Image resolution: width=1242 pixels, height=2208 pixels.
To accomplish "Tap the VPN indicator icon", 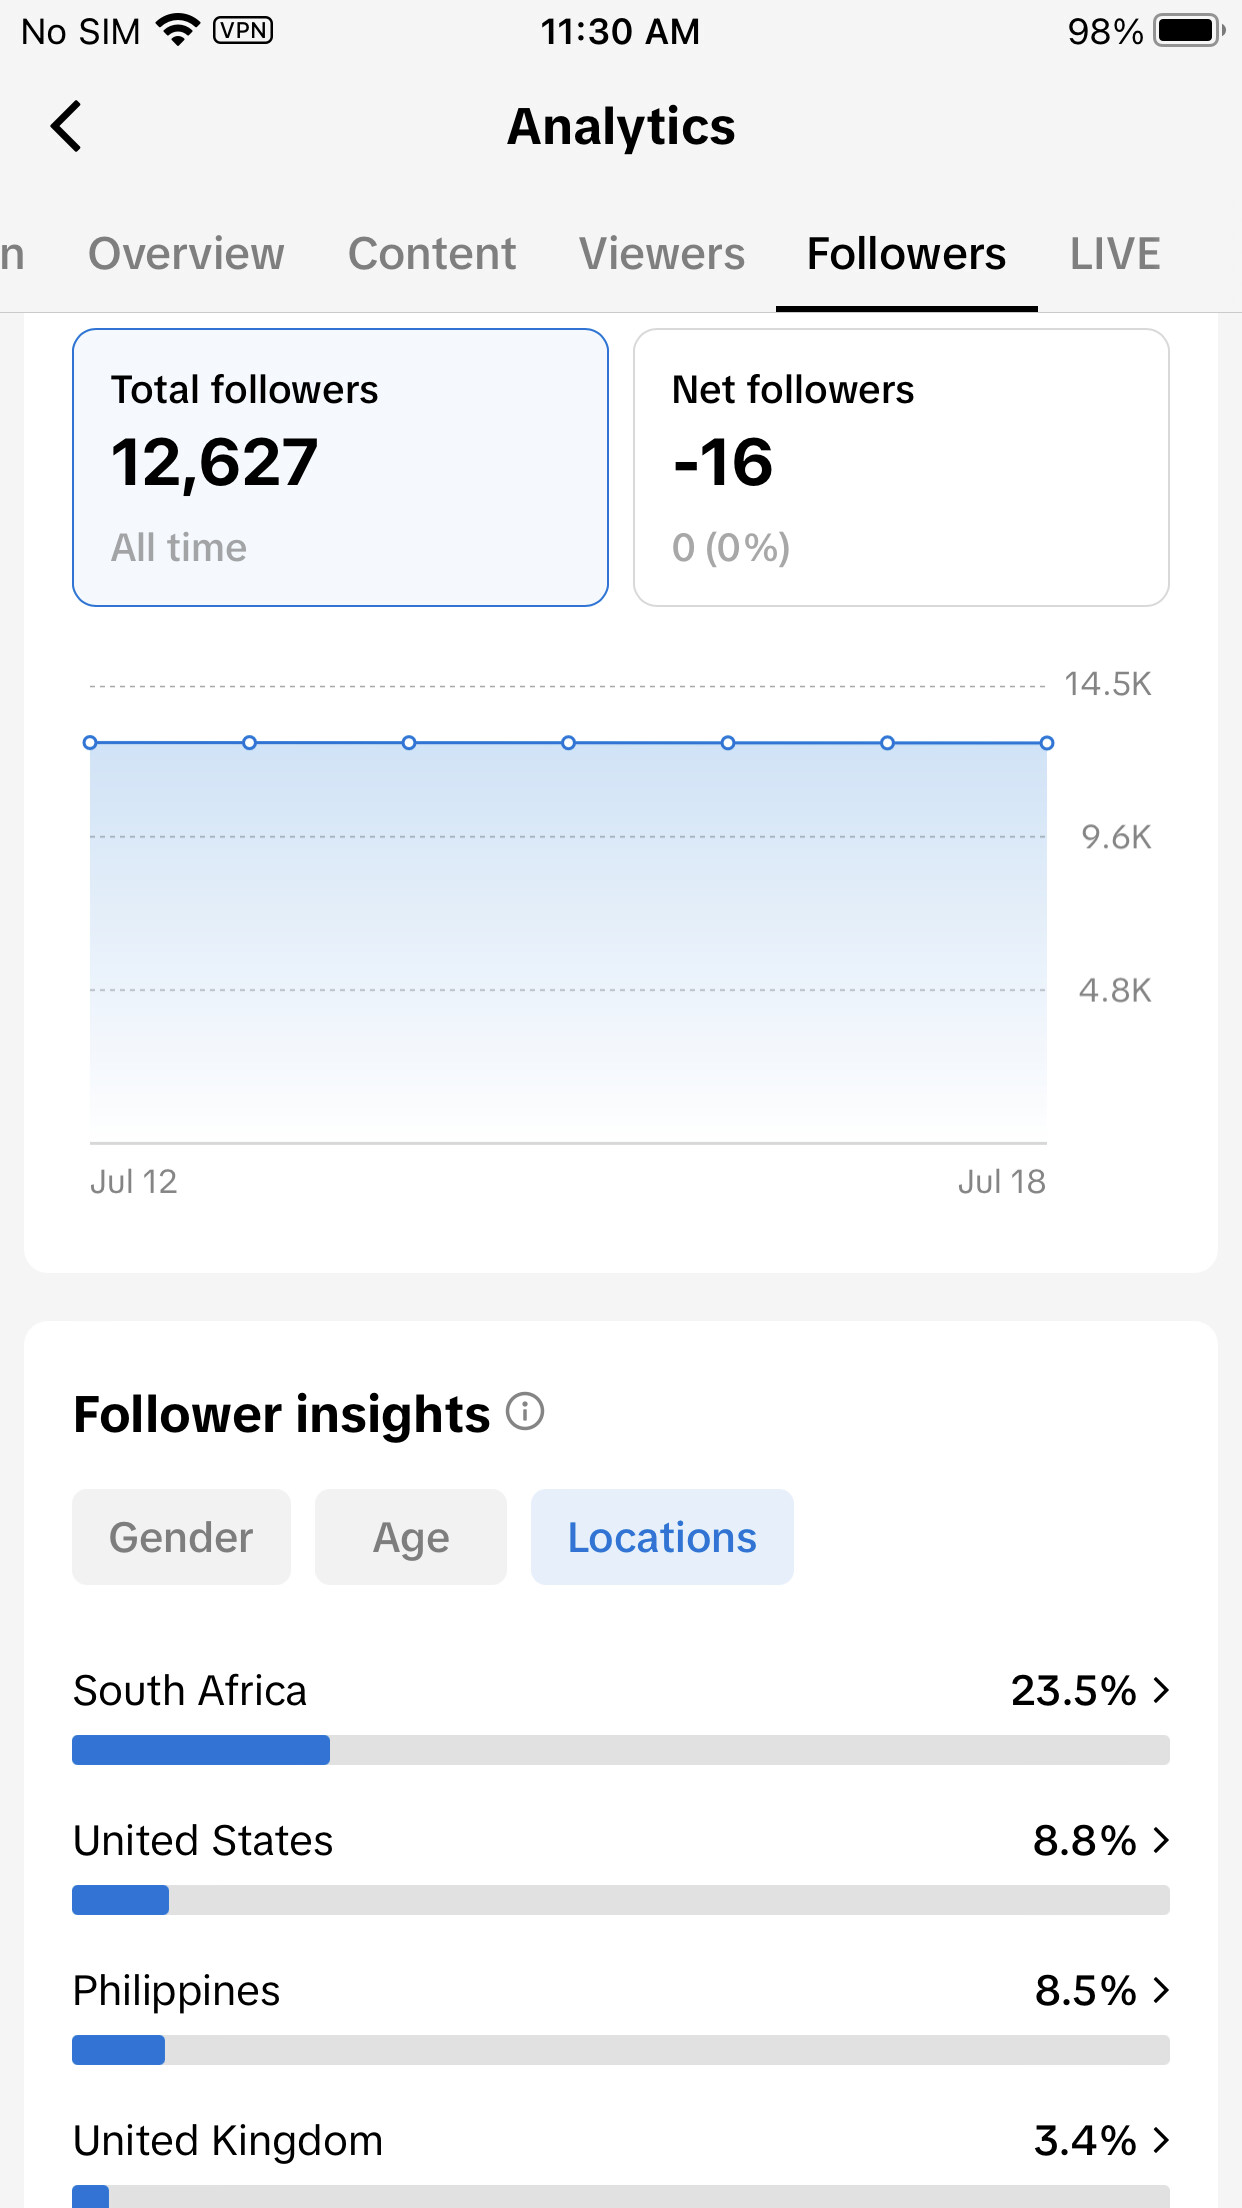I will [243, 31].
